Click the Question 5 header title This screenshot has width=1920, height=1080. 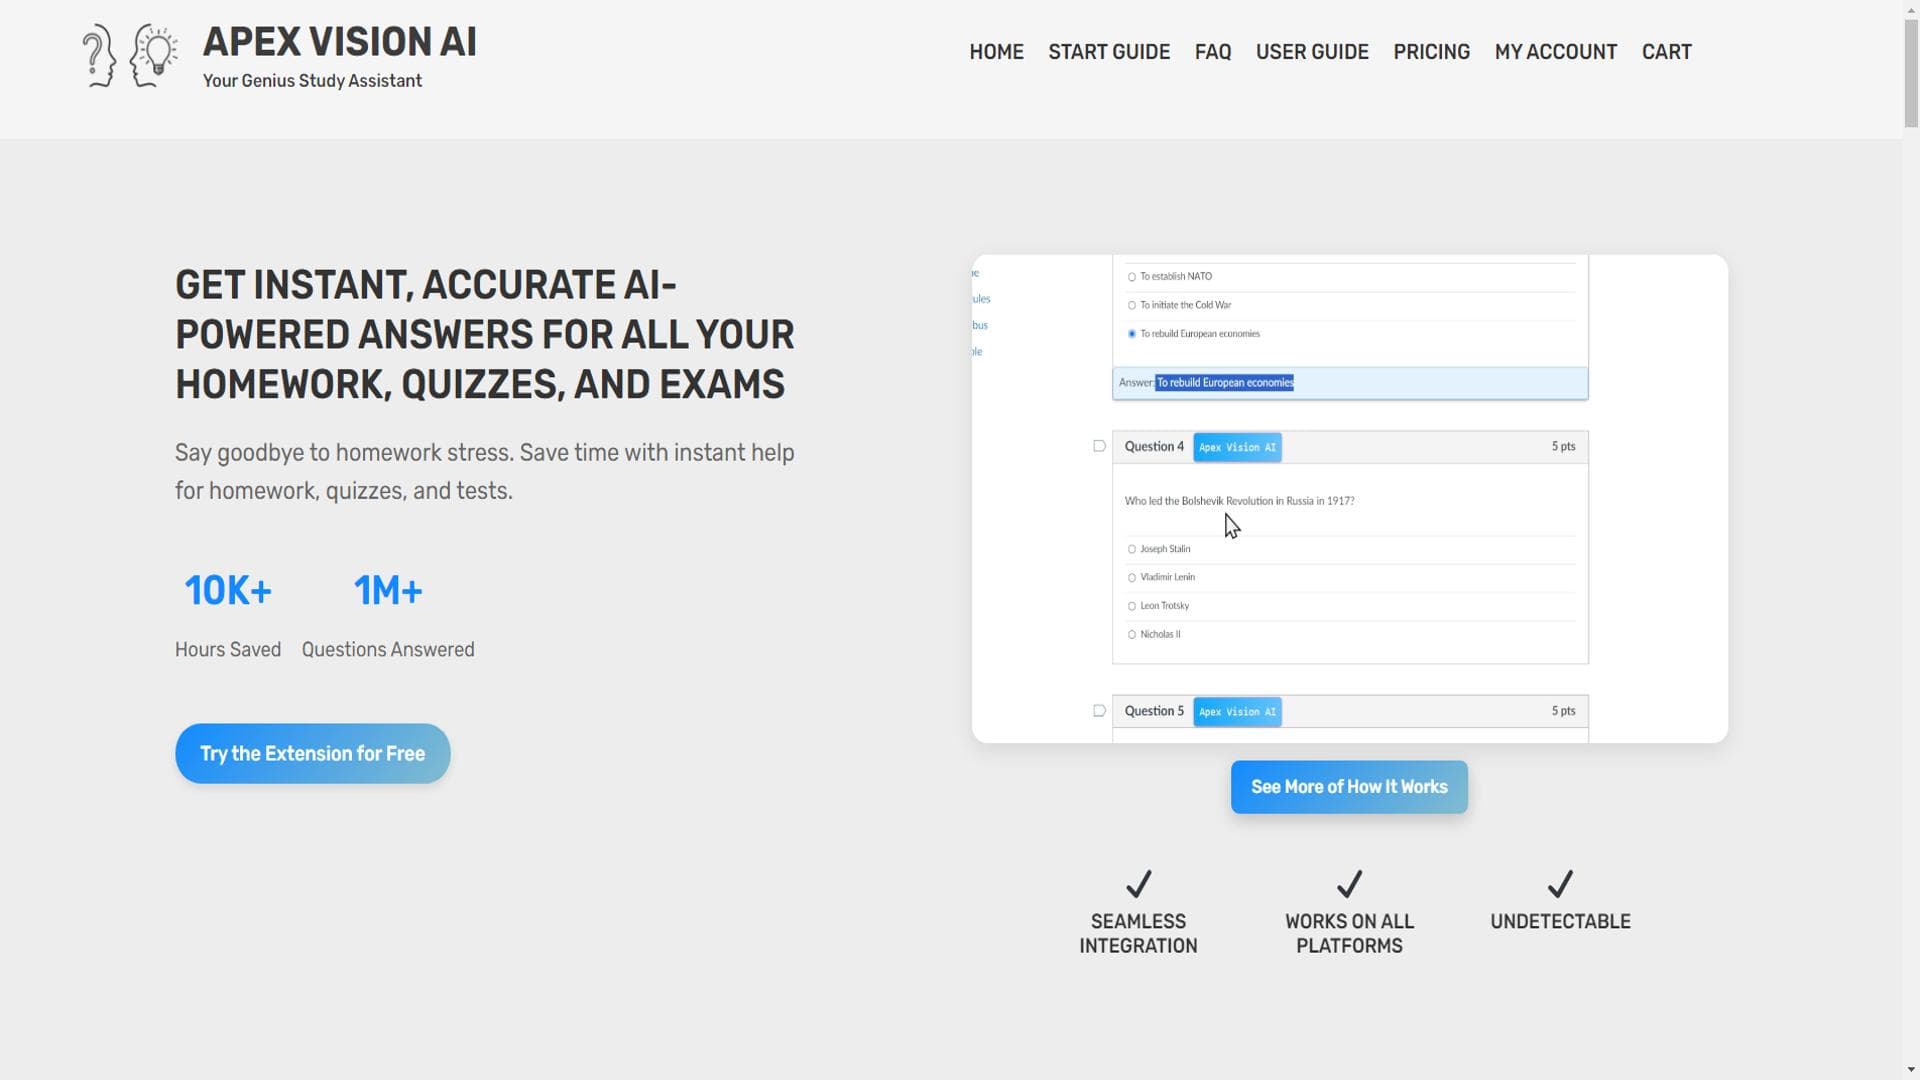[x=1154, y=711]
